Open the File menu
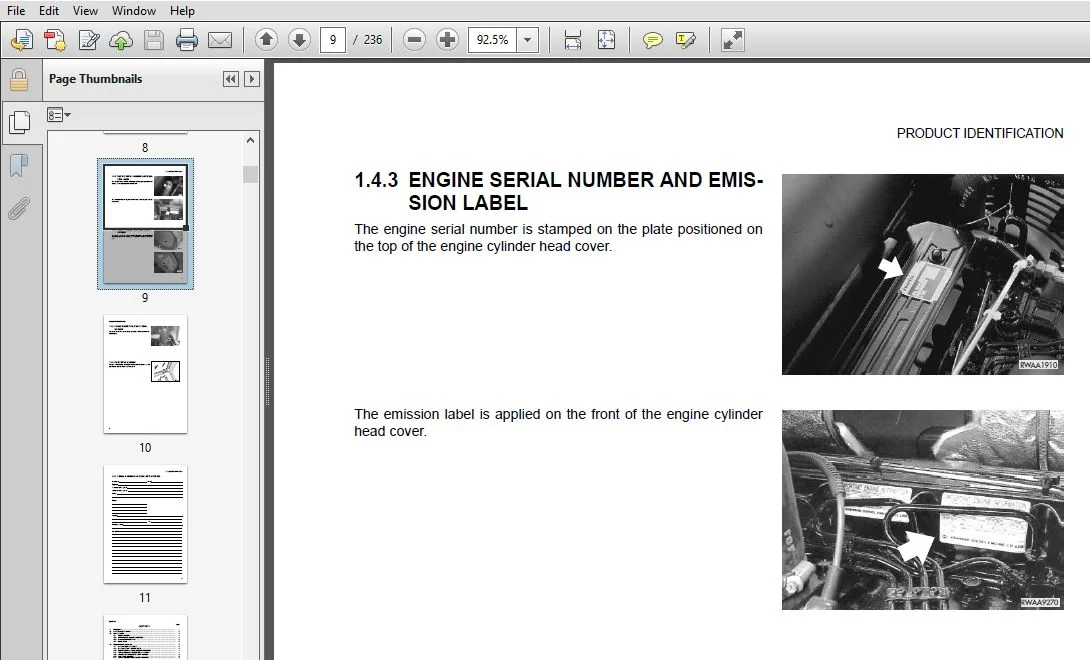 (15, 10)
